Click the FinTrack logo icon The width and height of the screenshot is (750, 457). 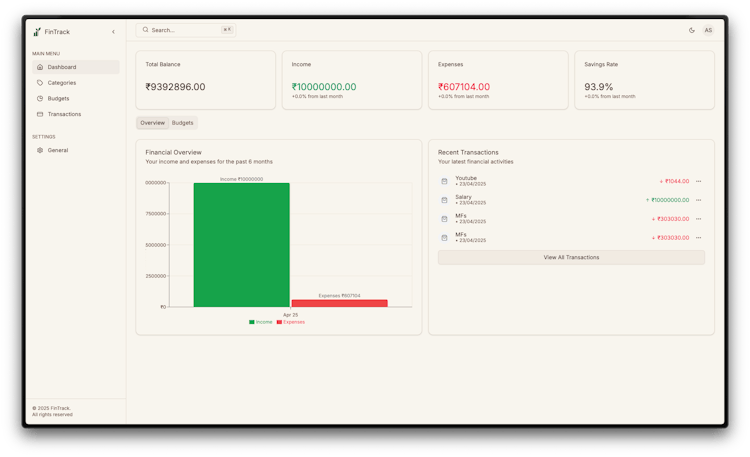[x=37, y=32]
